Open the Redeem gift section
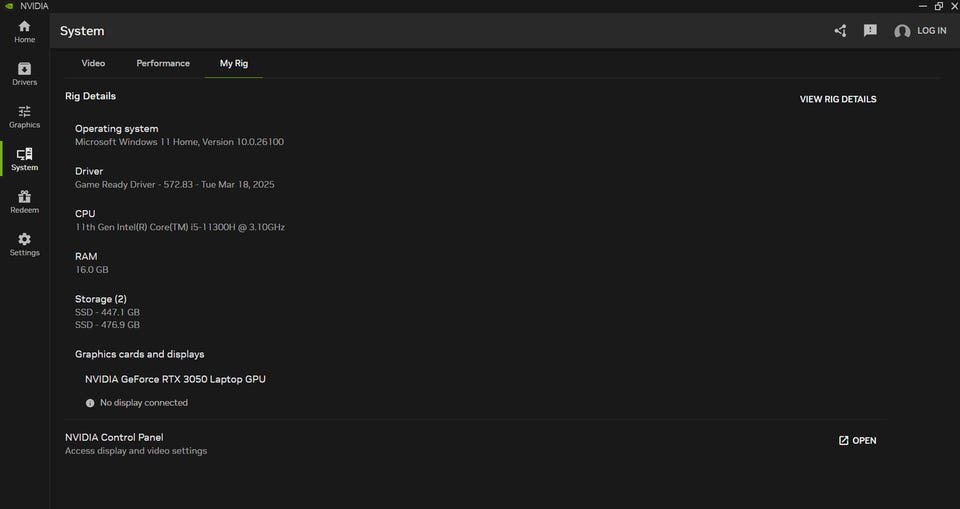Viewport: 960px width, 509px height. 24,202
